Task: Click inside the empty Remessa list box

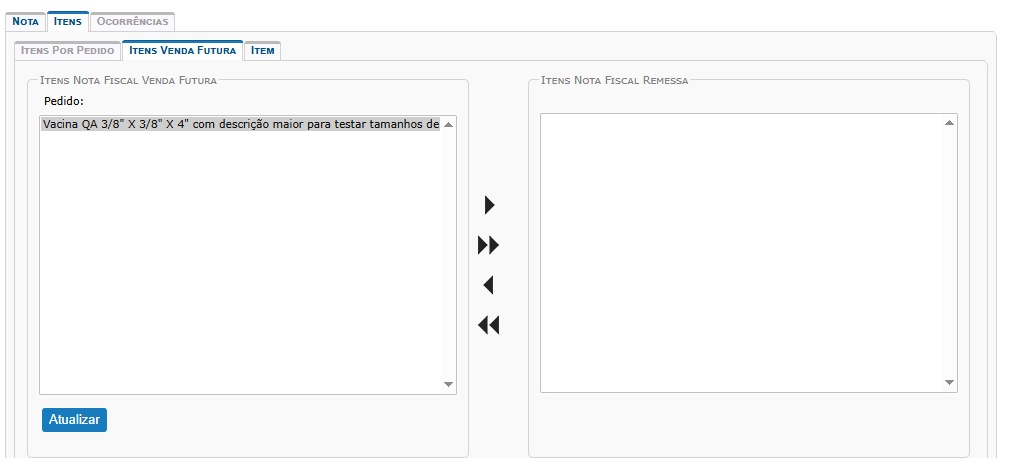Action: pyautogui.click(x=740, y=250)
